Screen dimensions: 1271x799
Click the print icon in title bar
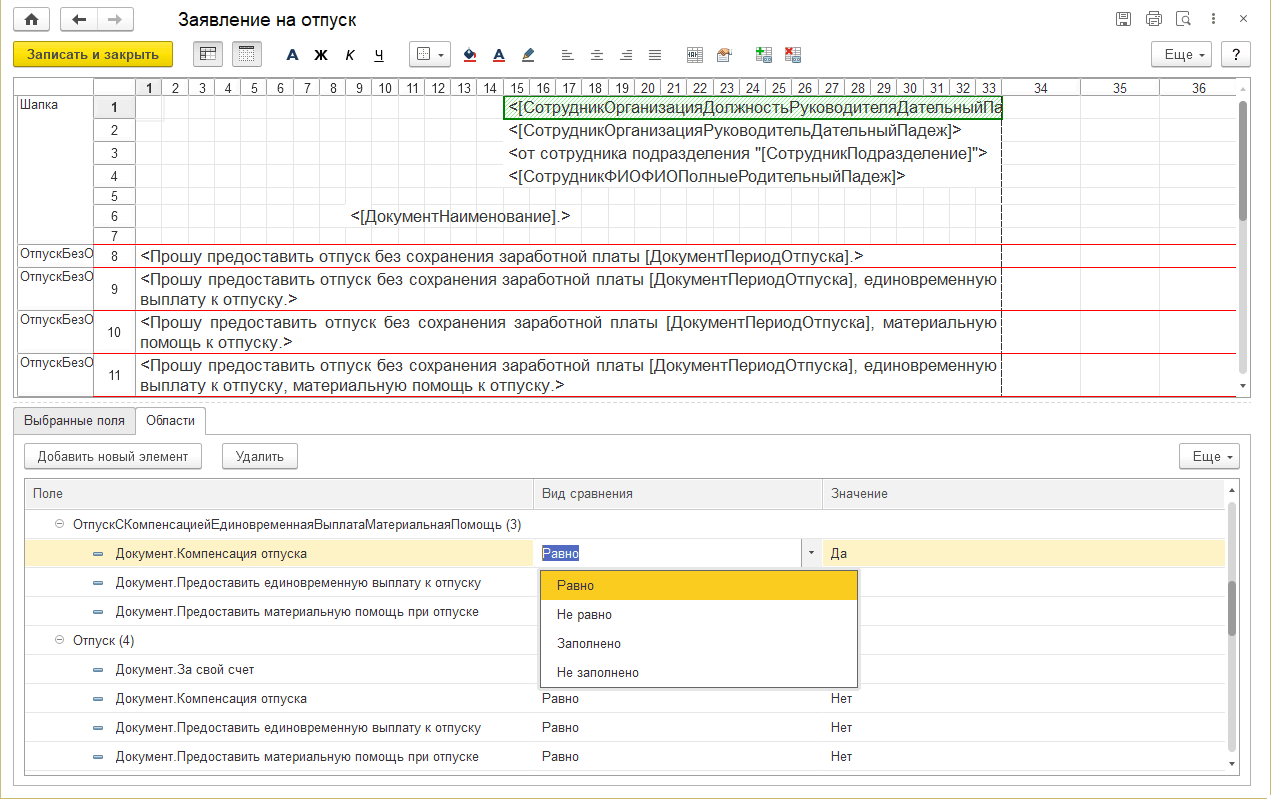pyautogui.click(x=1154, y=19)
